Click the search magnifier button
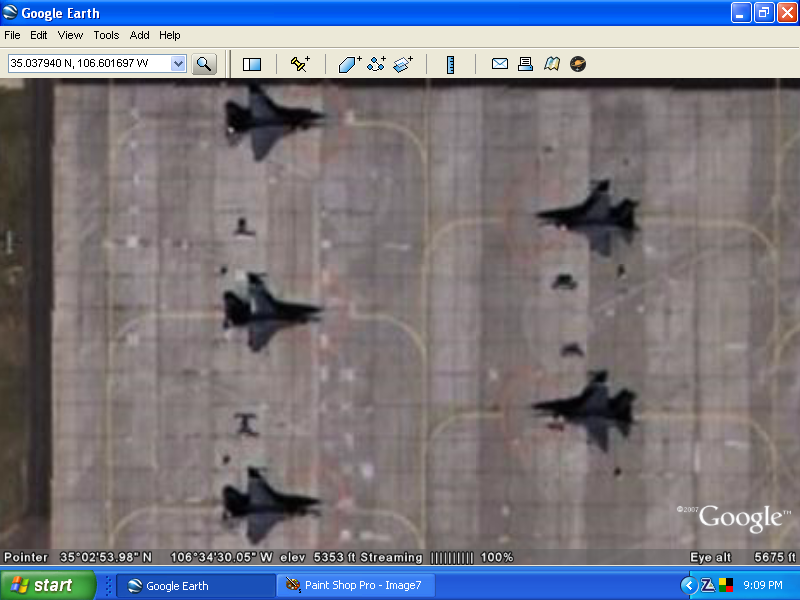 pyautogui.click(x=204, y=64)
